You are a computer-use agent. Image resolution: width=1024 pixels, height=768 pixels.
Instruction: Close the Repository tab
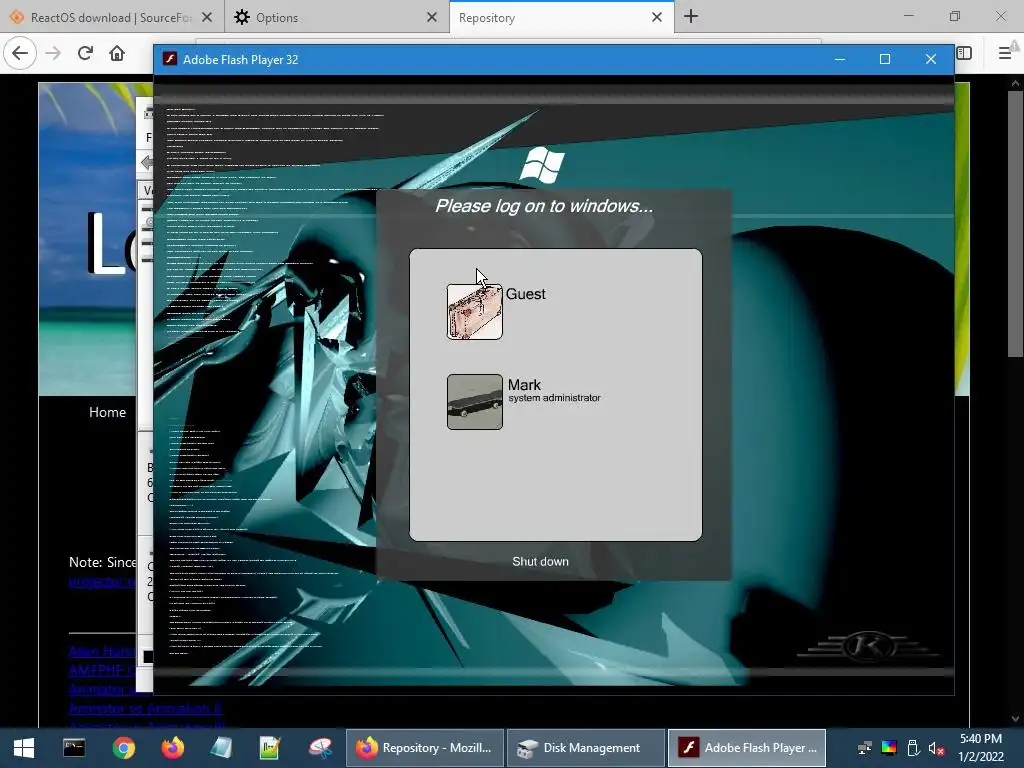point(657,18)
